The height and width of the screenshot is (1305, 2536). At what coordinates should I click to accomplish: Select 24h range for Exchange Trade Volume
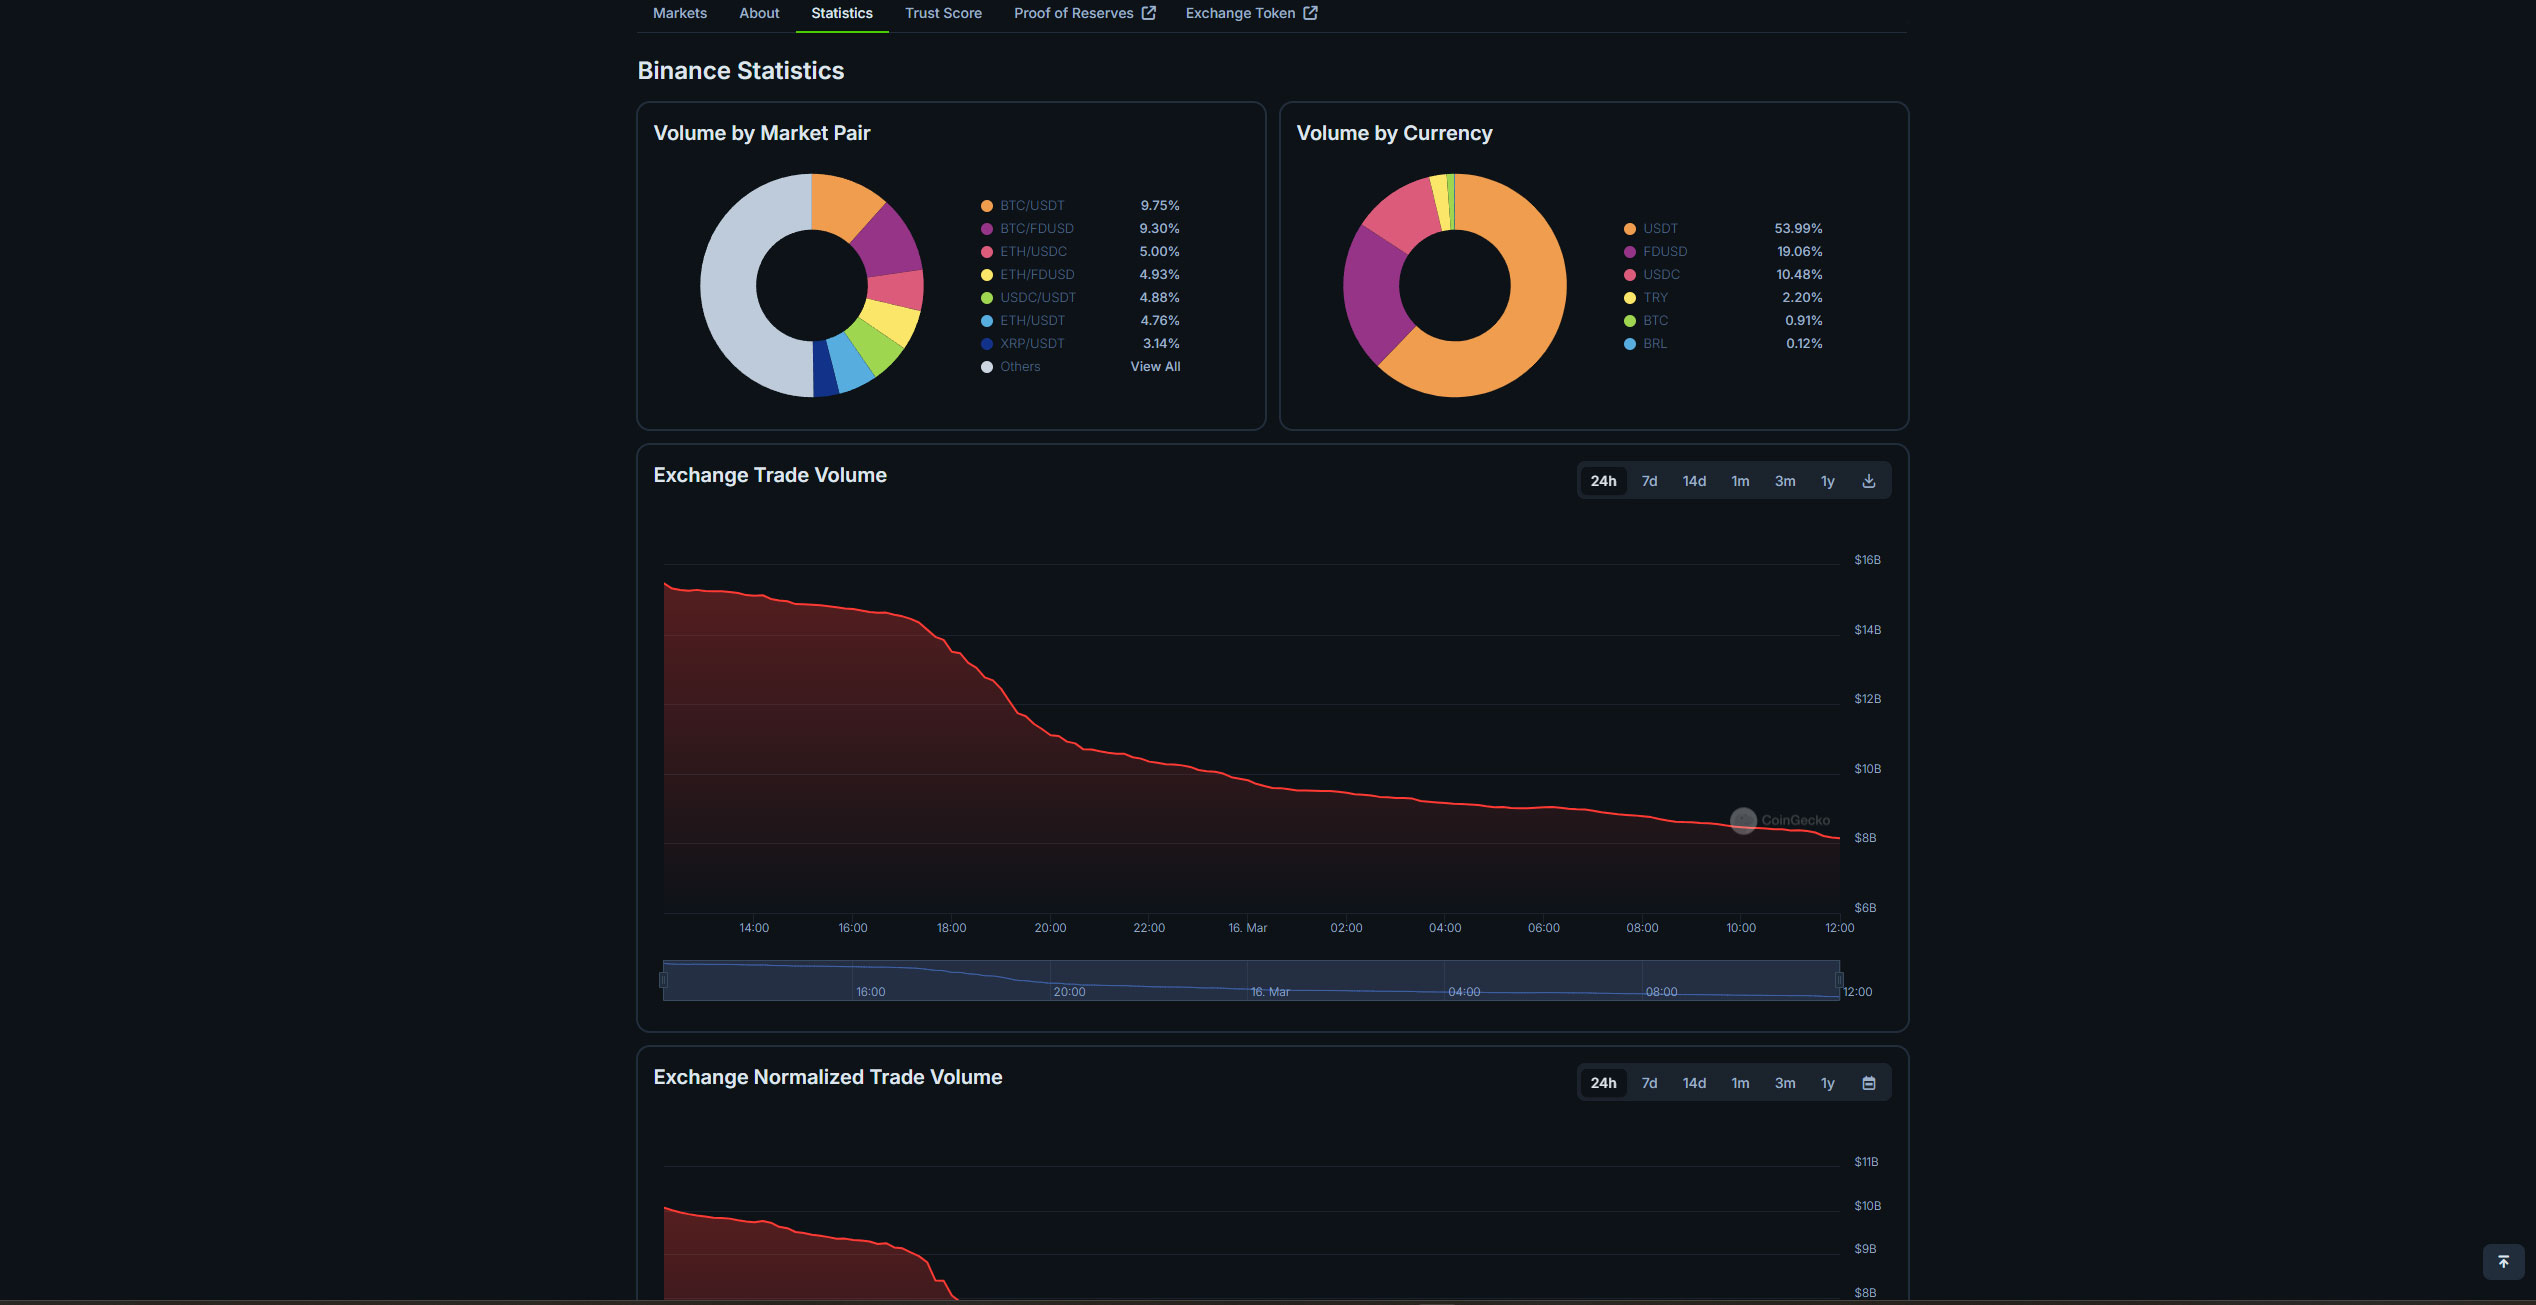[x=1603, y=481]
